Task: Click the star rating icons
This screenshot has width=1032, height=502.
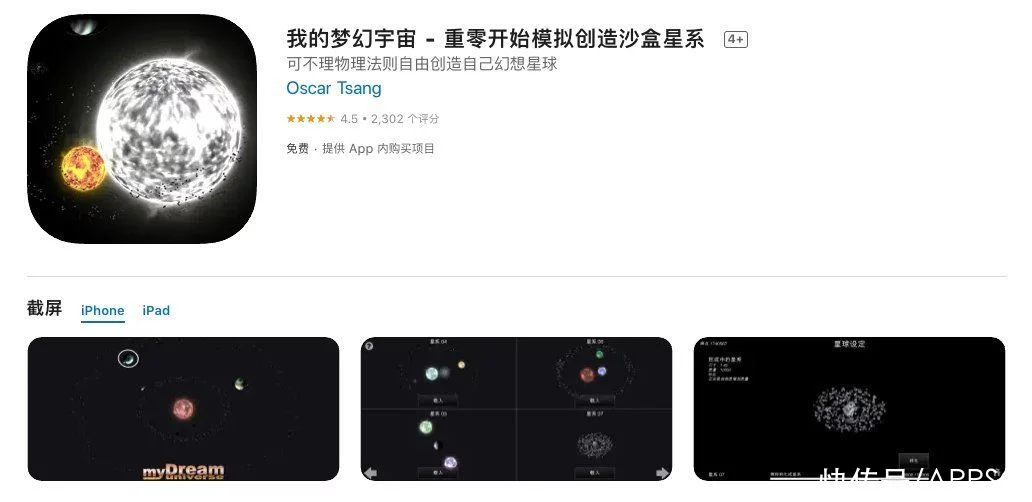Action: [311, 119]
